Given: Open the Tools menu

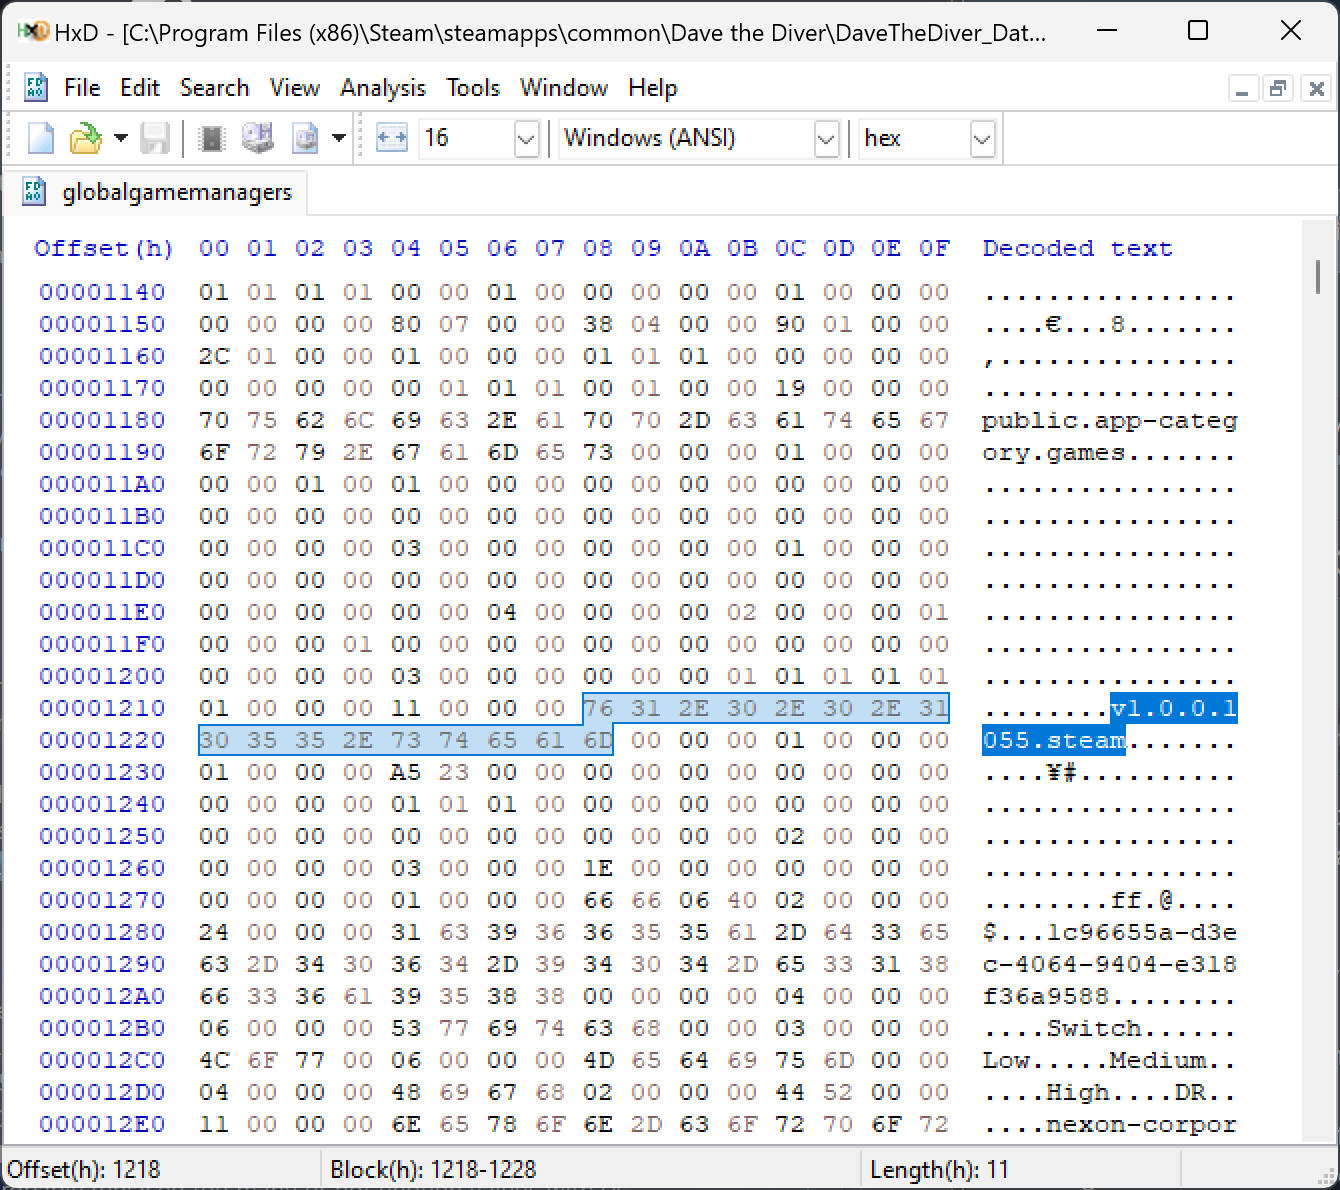Looking at the screenshot, I should tap(473, 88).
